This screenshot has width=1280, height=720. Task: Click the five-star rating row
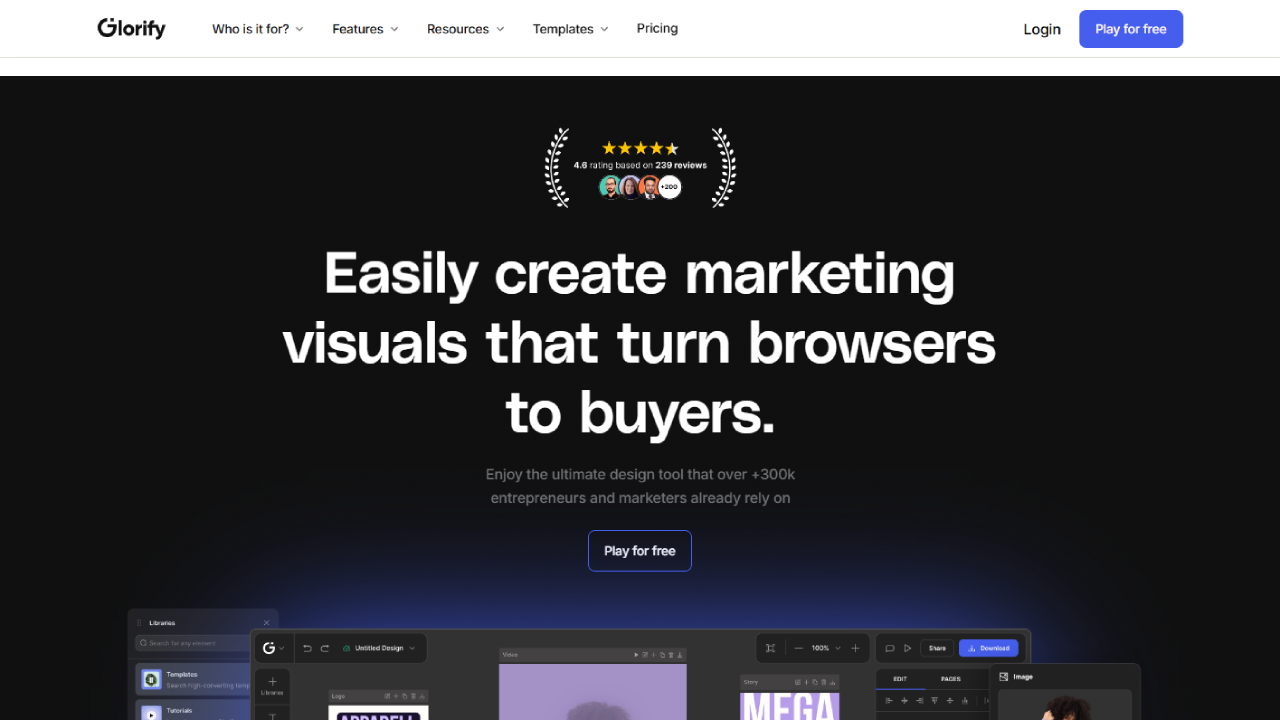point(640,148)
